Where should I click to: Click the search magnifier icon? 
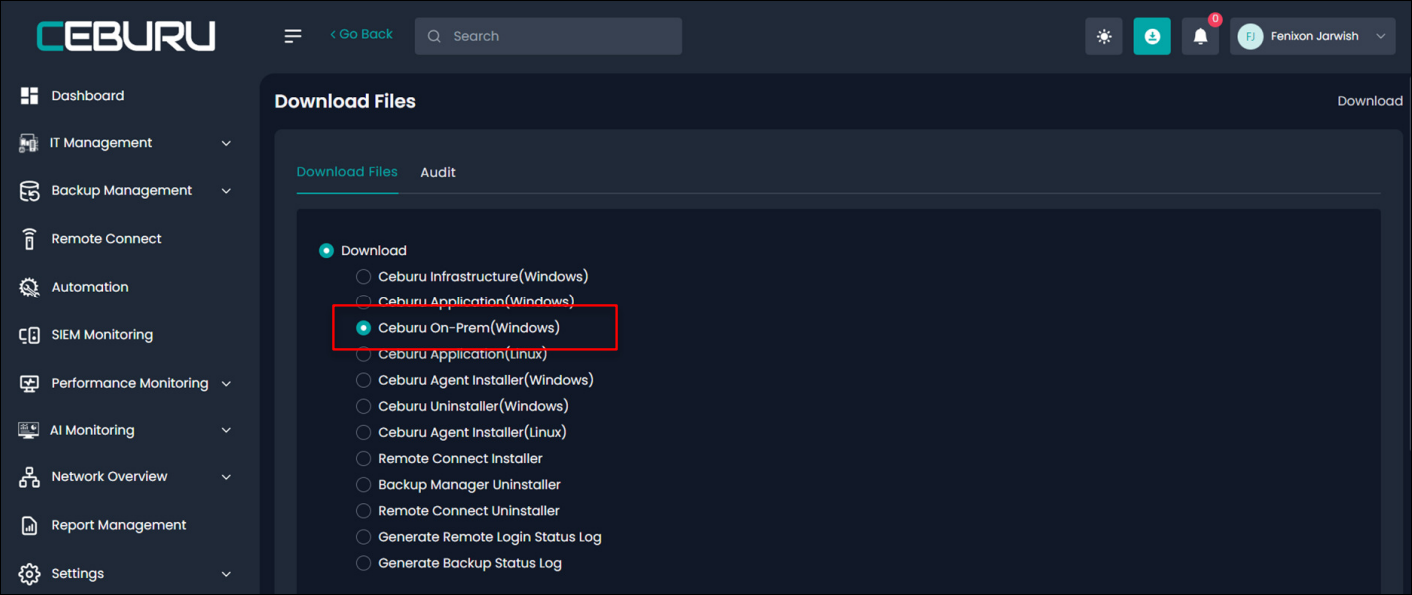coord(434,36)
